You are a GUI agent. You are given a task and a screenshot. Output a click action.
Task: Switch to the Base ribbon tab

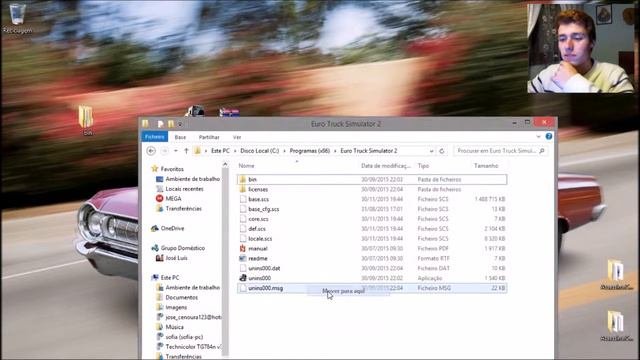coord(180,137)
